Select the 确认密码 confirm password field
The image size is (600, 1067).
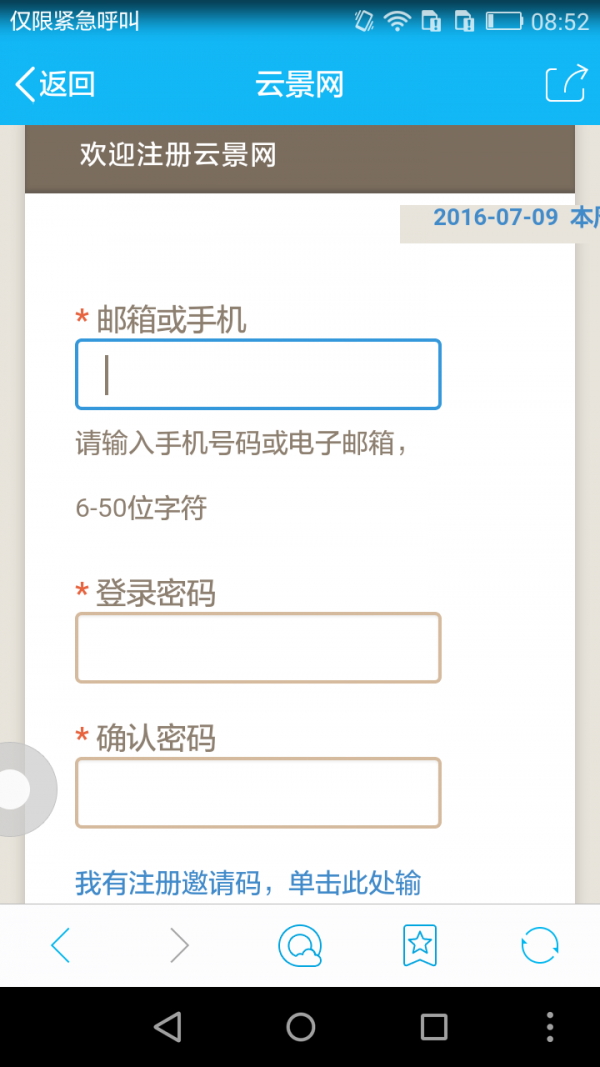coord(258,792)
